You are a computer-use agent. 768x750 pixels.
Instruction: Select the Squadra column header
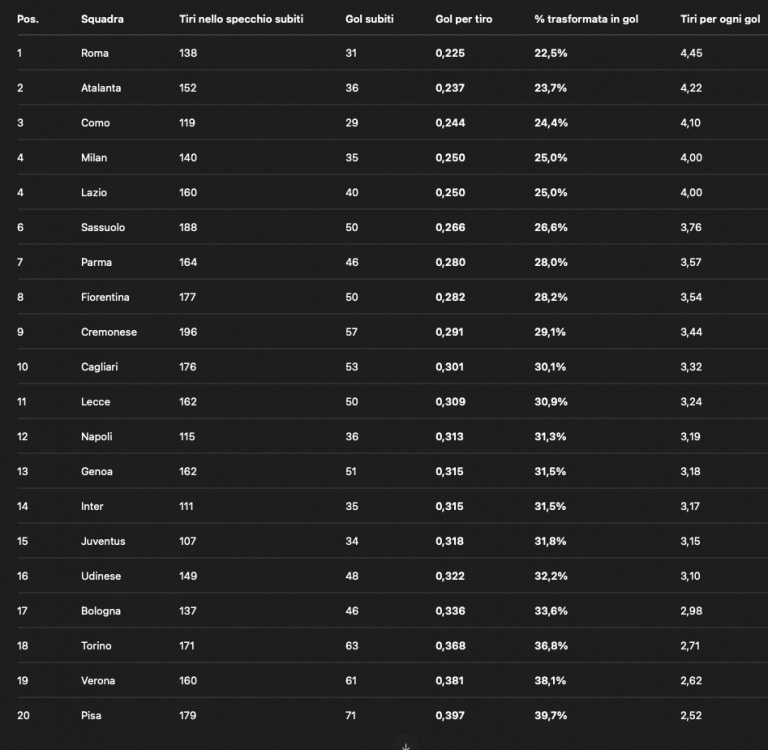[102, 19]
